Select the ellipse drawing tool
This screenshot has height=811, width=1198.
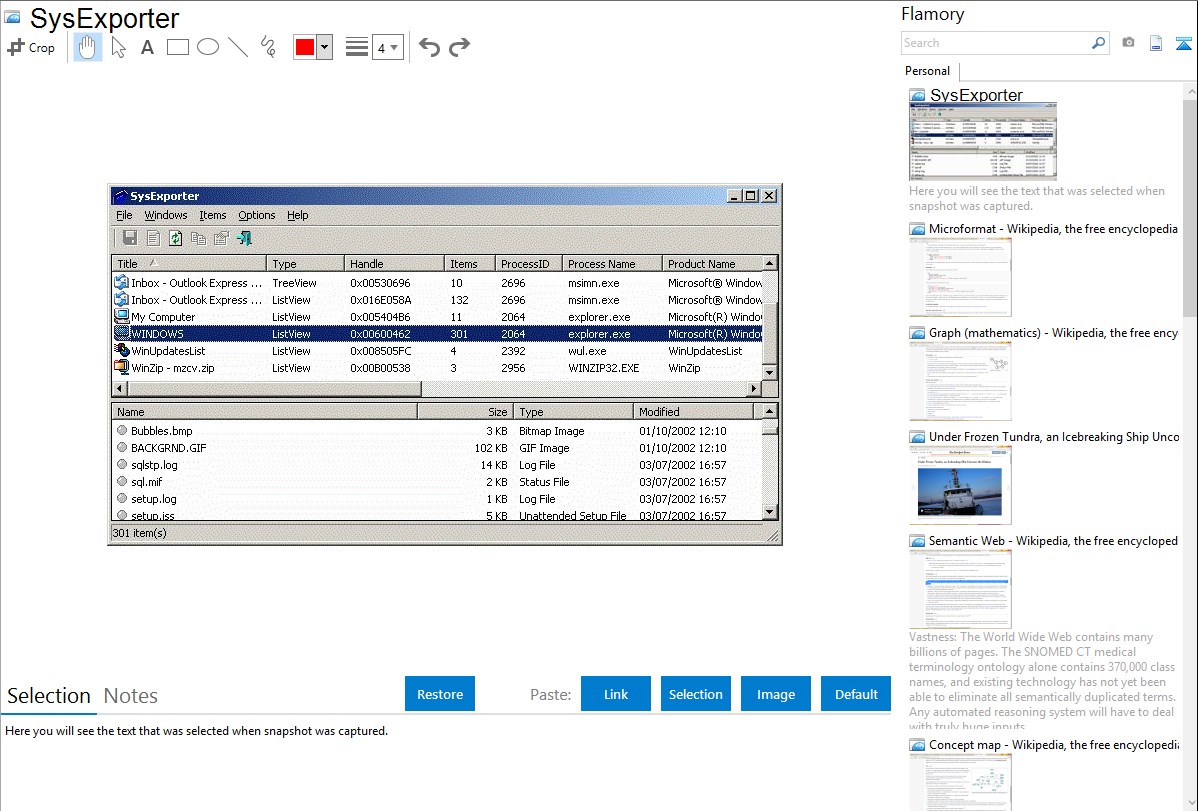[x=208, y=47]
